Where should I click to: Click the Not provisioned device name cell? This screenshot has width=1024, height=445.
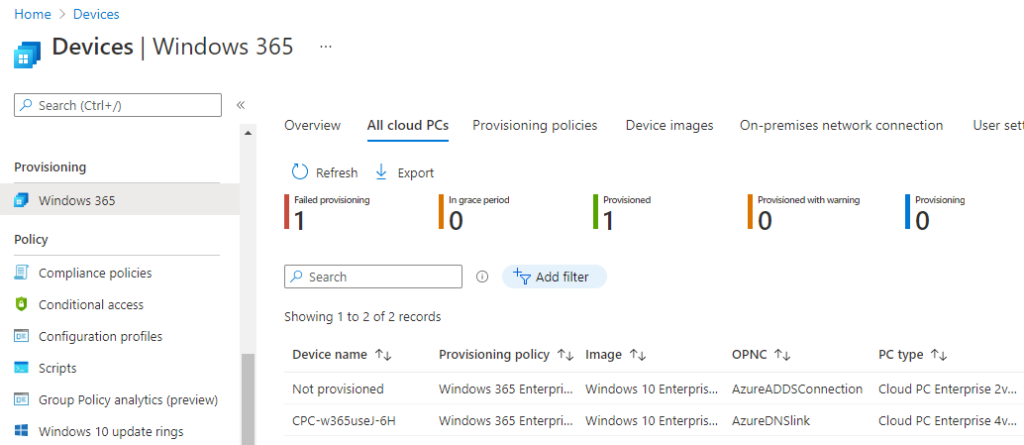(338, 389)
